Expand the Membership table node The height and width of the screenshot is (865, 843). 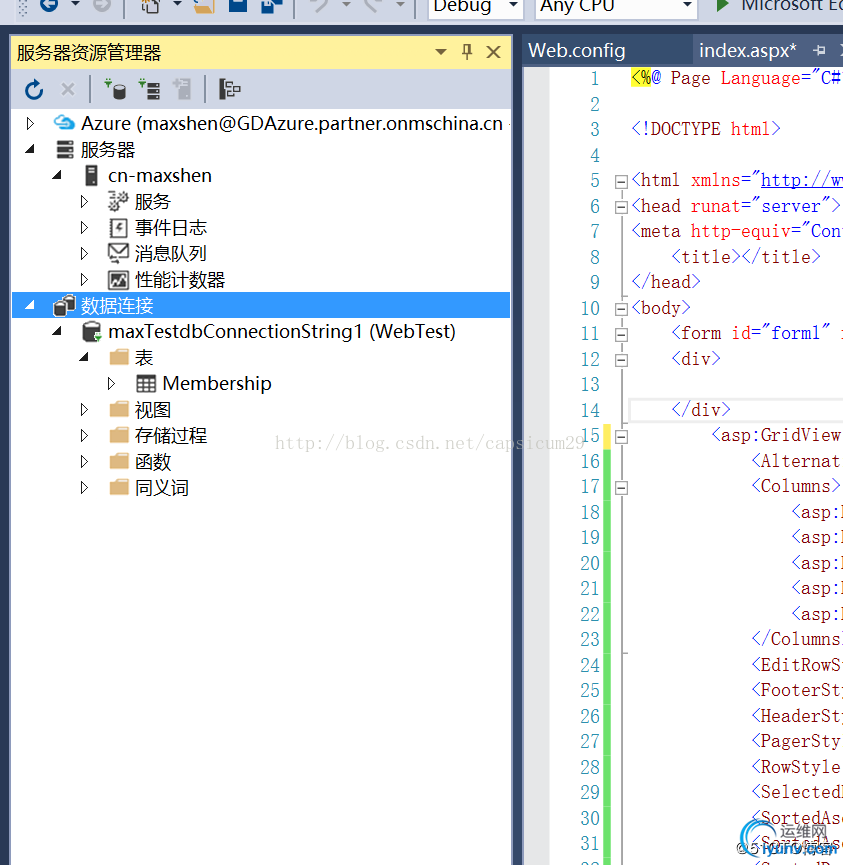[111, 383]
